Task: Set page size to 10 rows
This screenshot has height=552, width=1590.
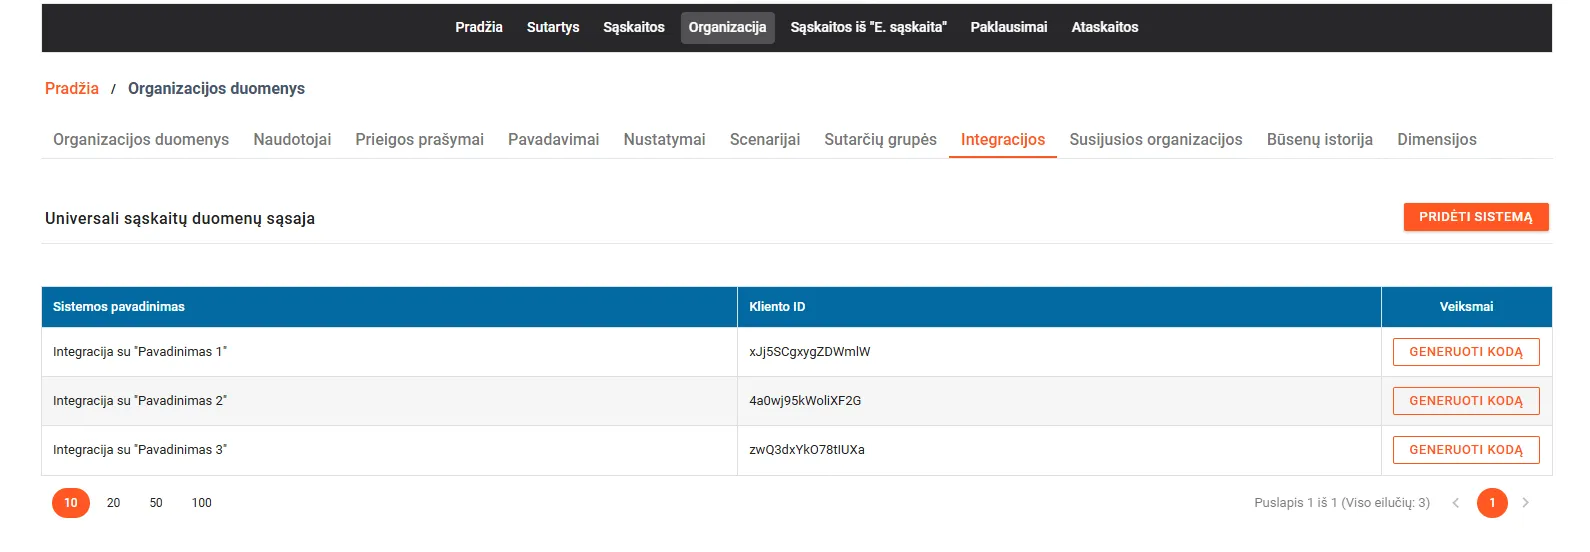Action: 71,503
